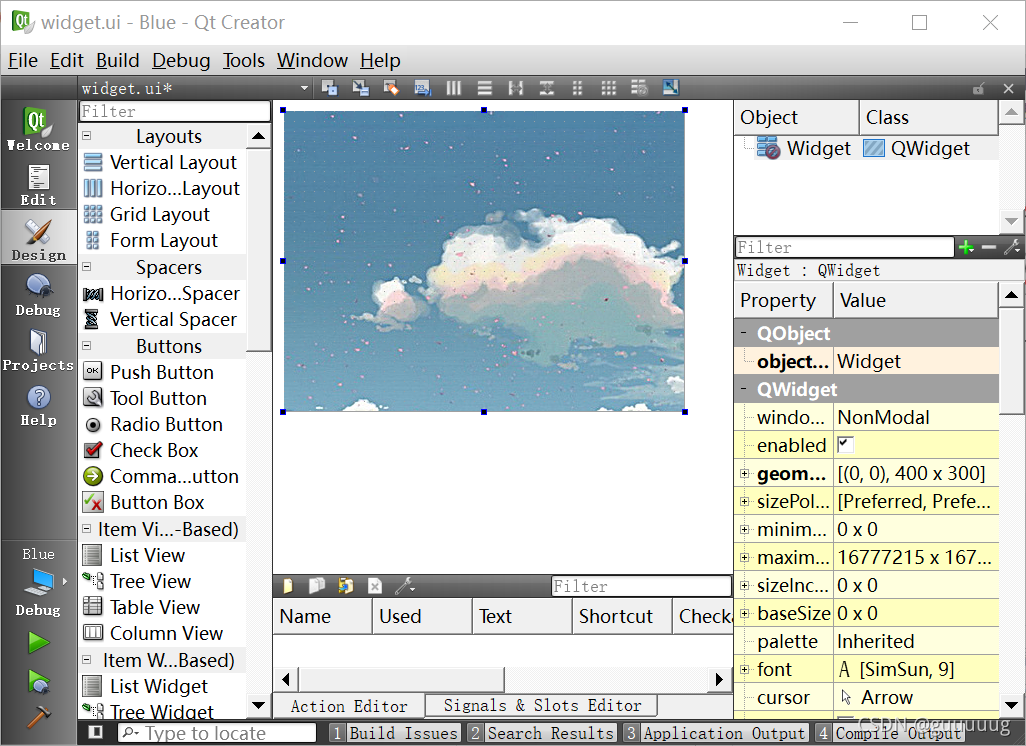This screenshot has width=1026, height=746.
Task: Remove dynamic property with minus icon
Action: [989, 247]
